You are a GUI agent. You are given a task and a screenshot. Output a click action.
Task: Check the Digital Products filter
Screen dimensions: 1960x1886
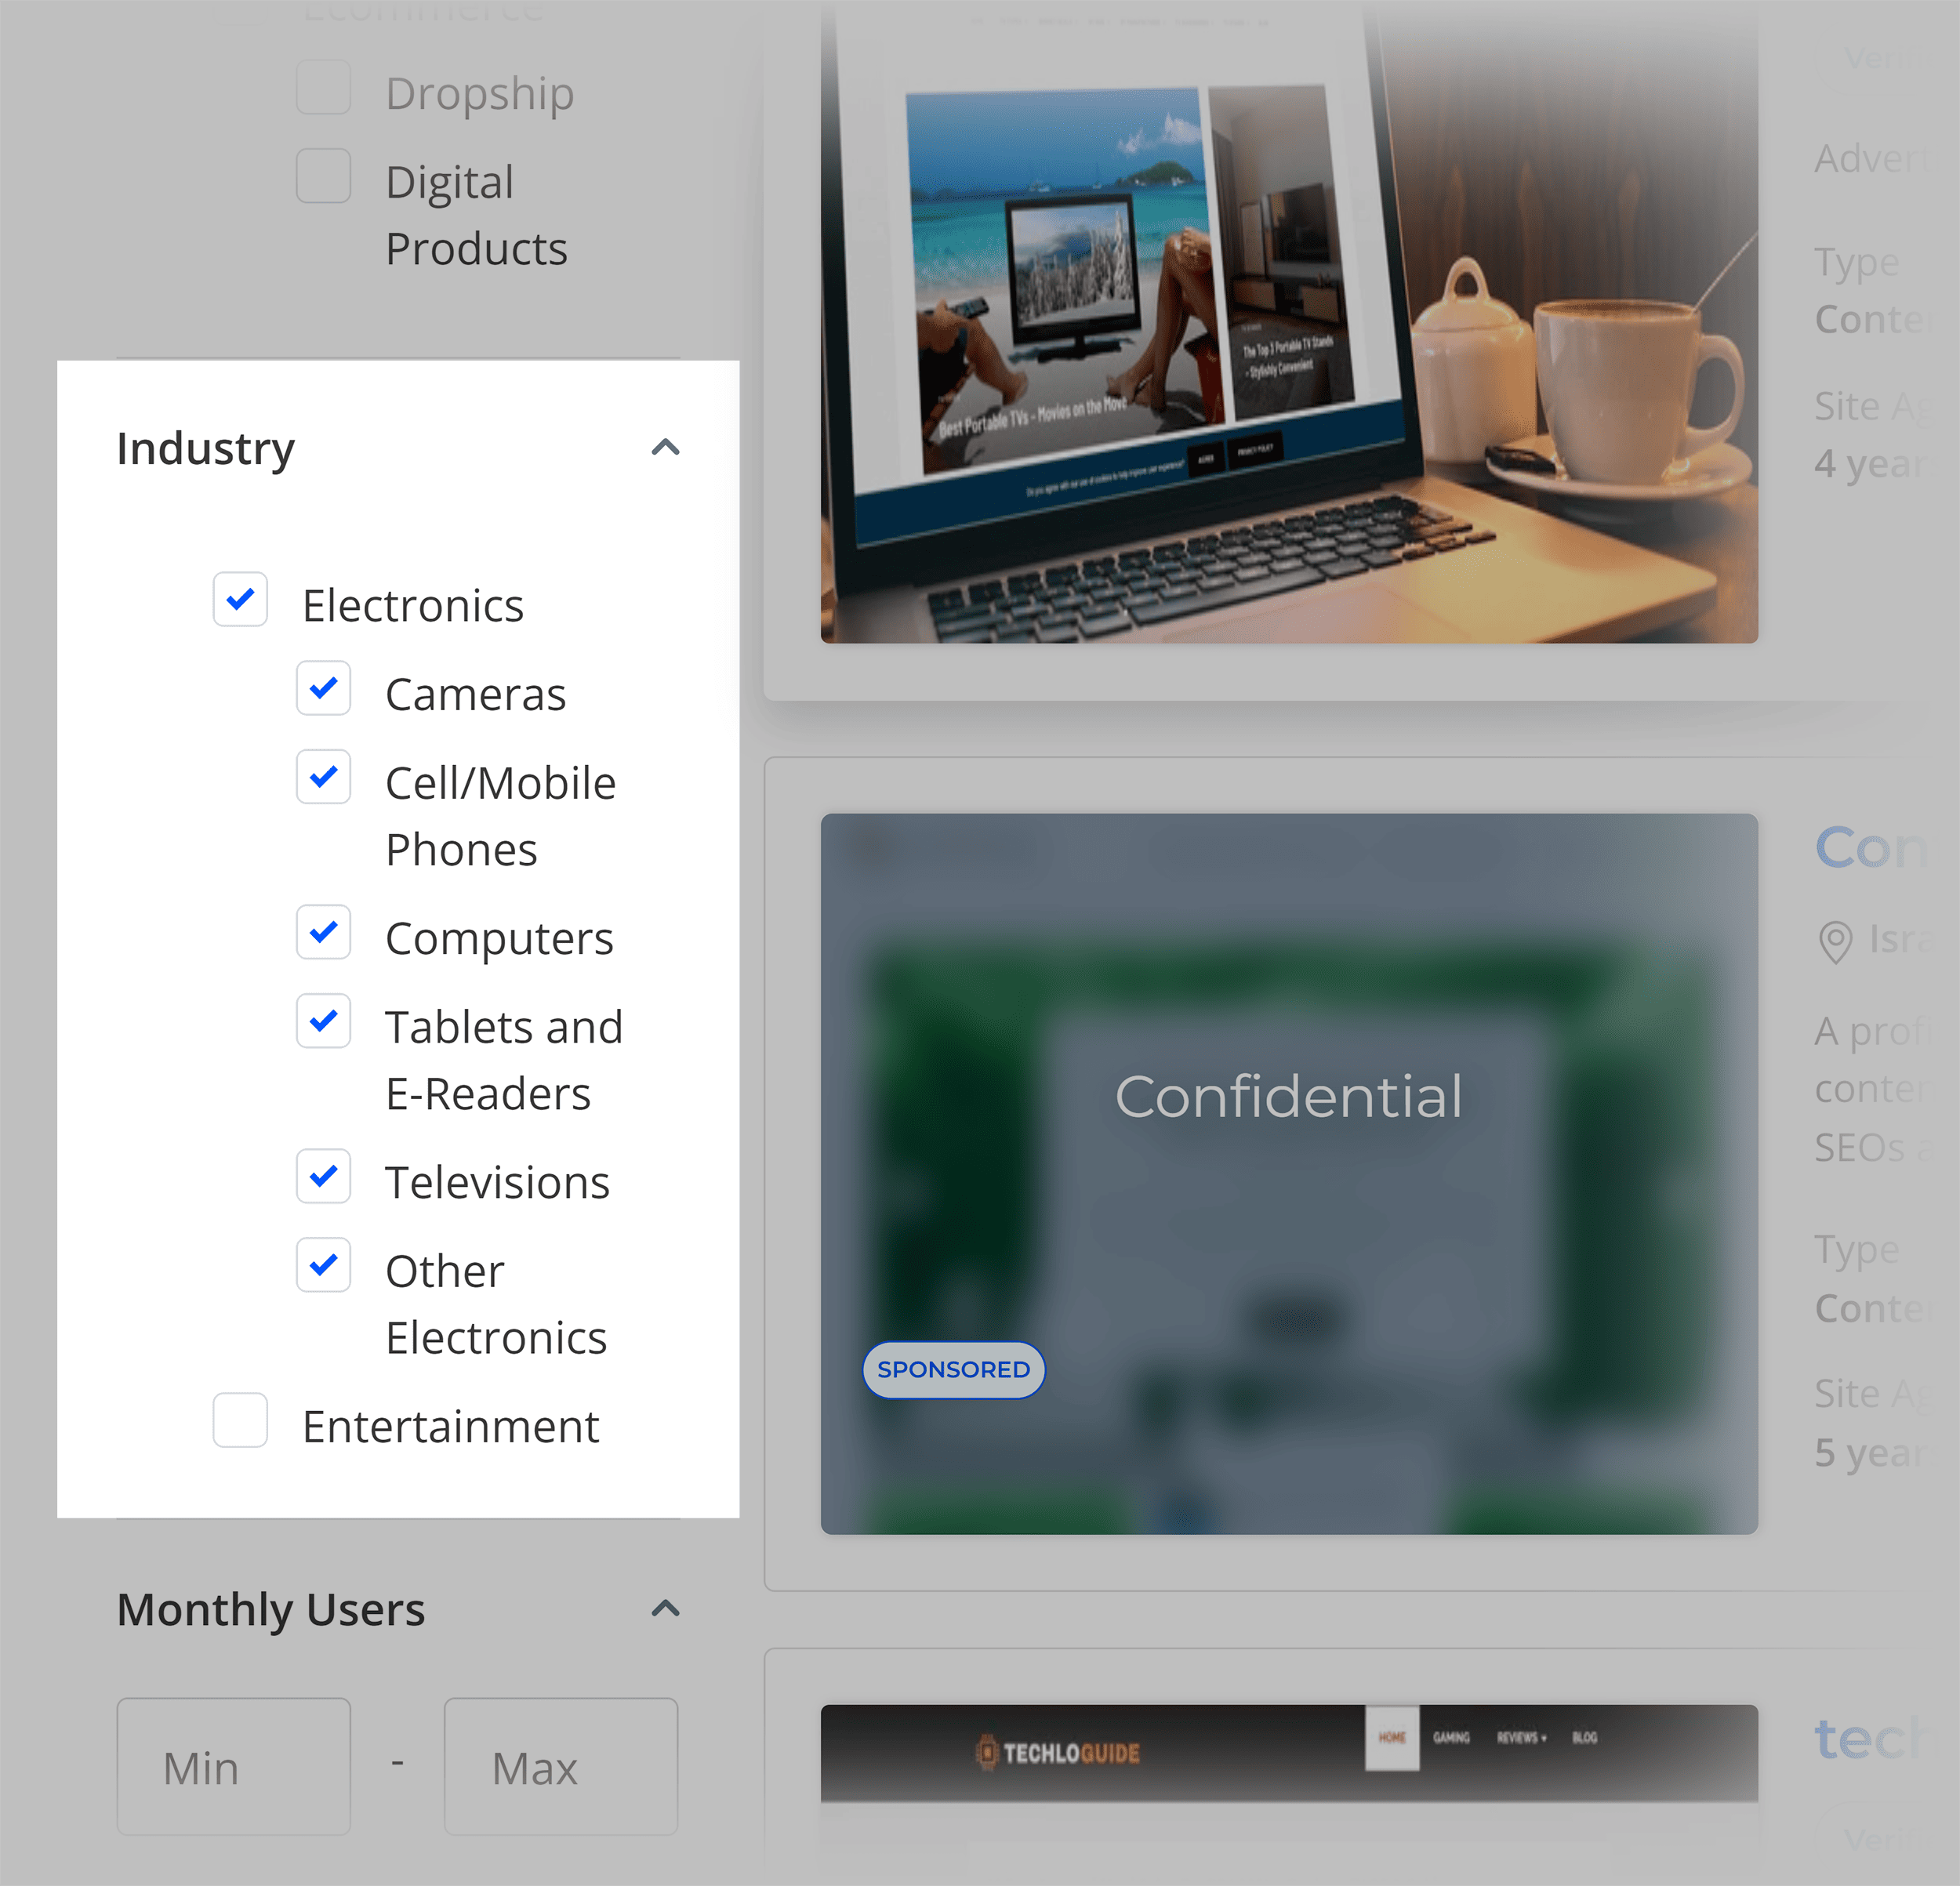tap(323, 175)
